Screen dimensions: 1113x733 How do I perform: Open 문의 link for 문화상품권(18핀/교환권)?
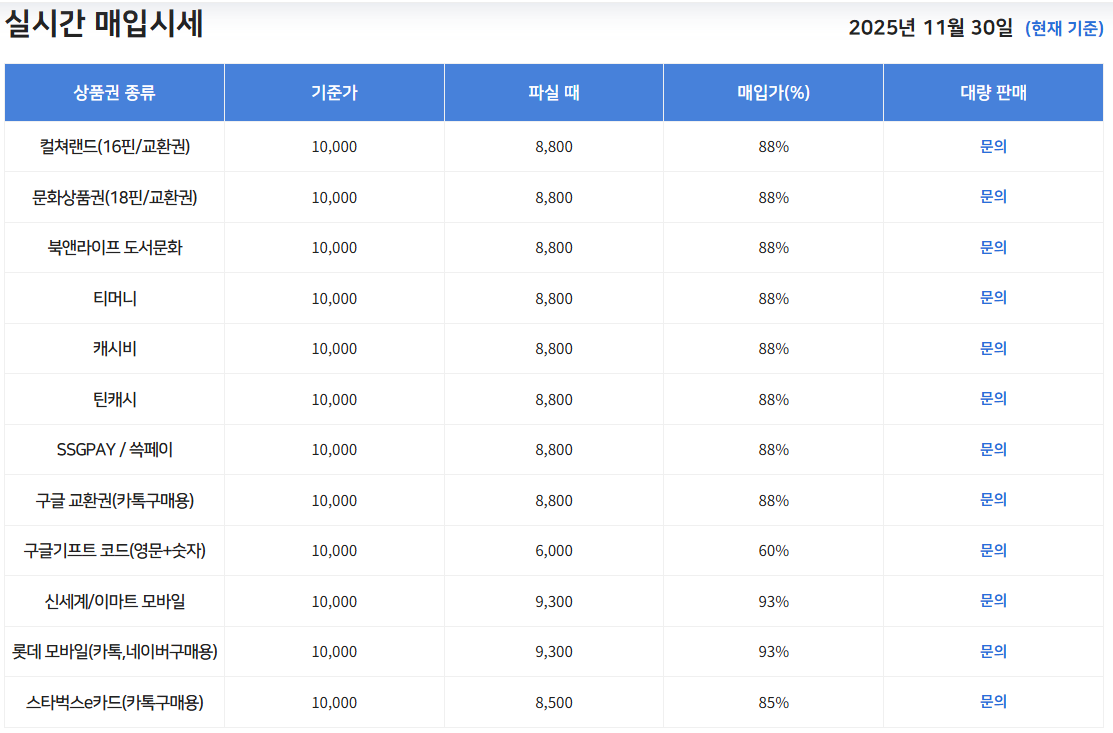pyautogui.click(x=993, y=197)
